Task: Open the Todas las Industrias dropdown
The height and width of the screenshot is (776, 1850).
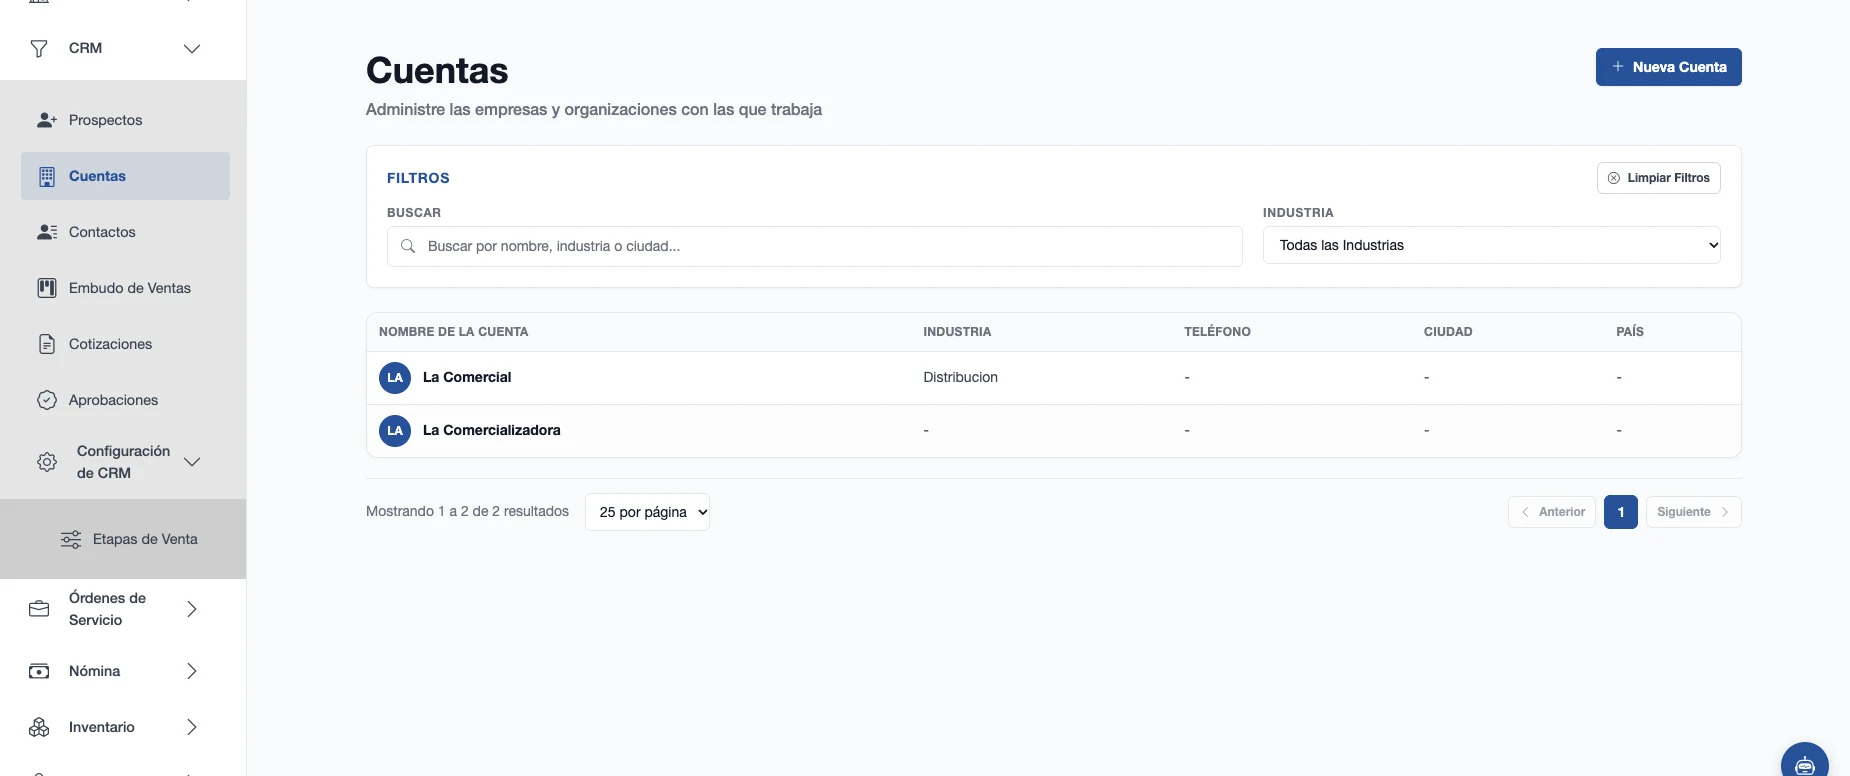Action: click(x=1491, y=245)
